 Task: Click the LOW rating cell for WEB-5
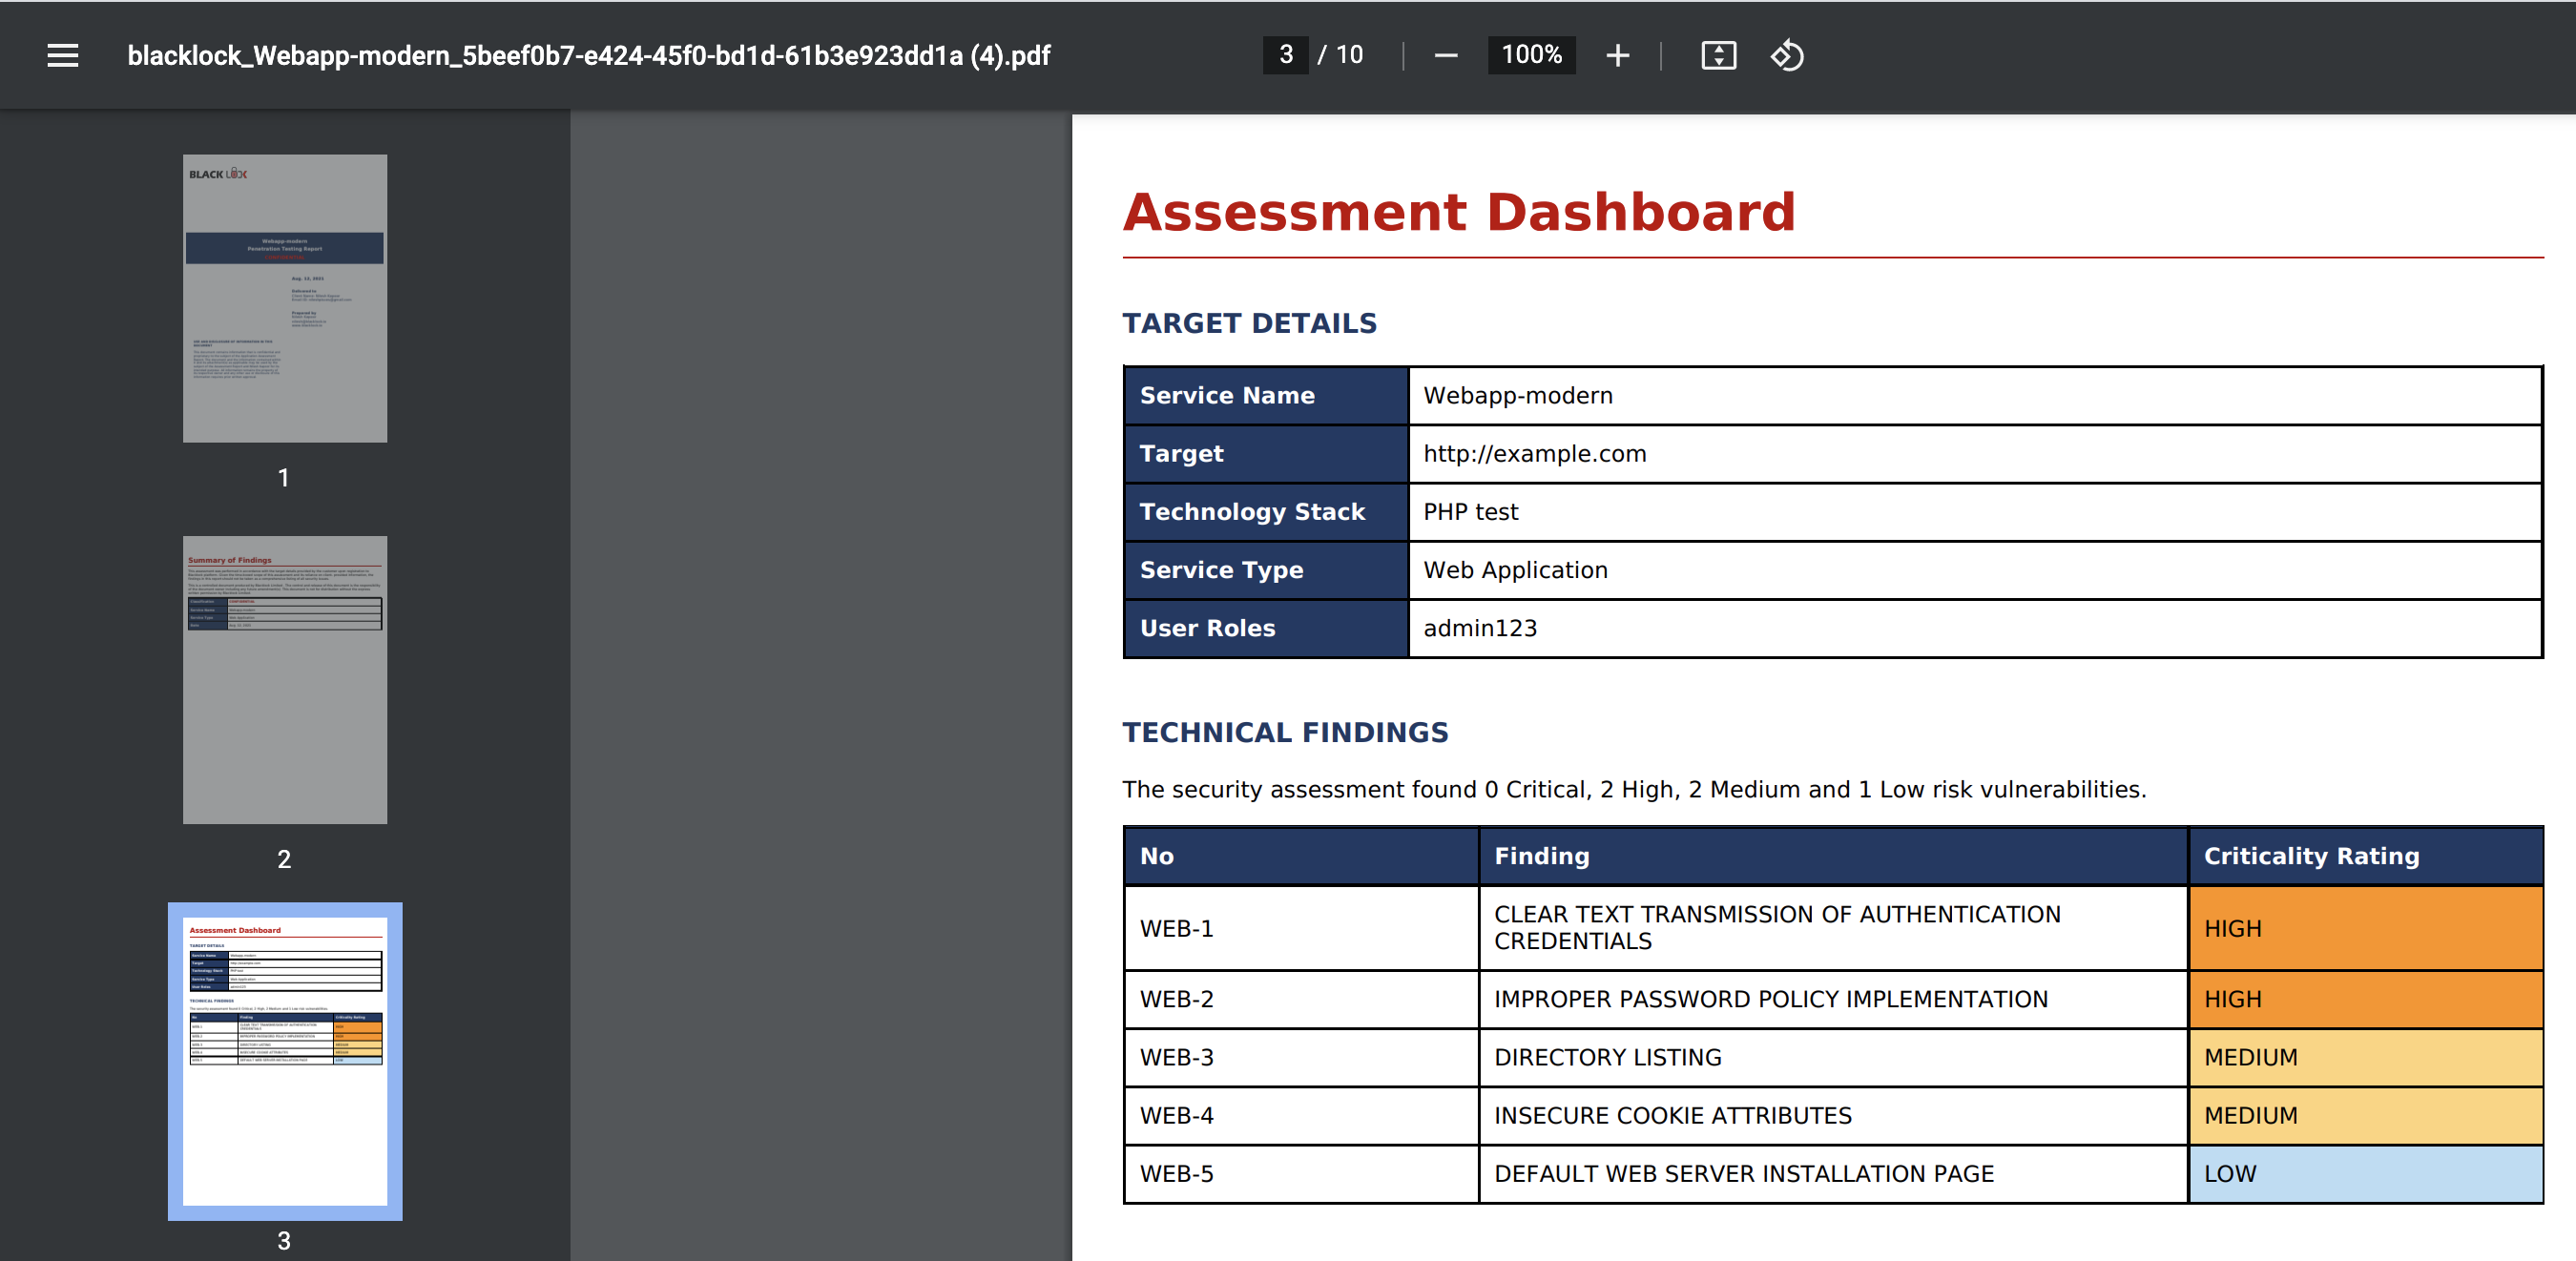[x=2364, y=1173]
